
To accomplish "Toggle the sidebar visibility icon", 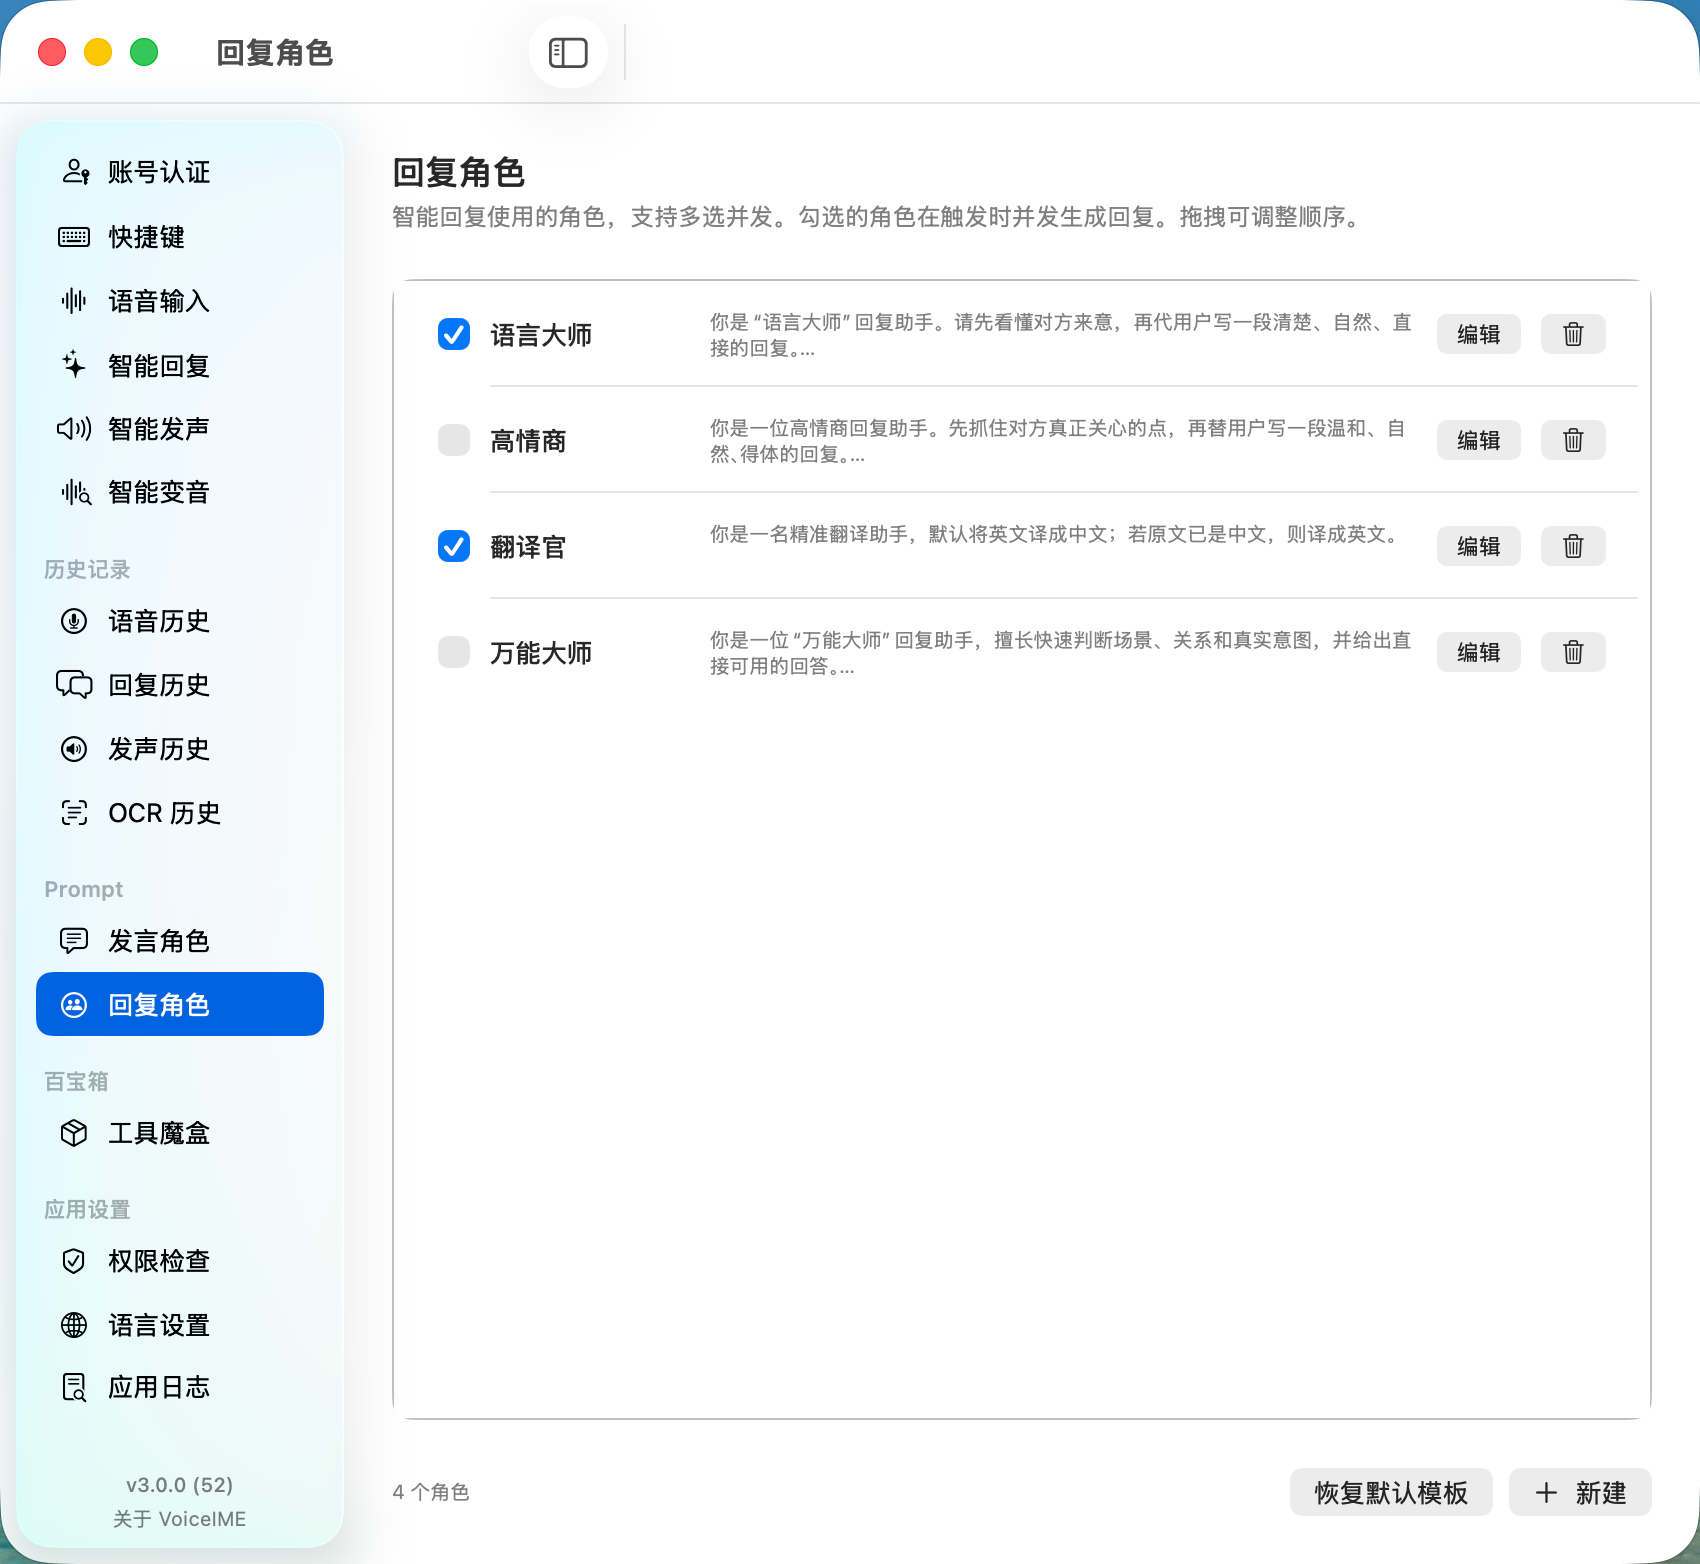I will pyautogui.click(x=568, y=53).
